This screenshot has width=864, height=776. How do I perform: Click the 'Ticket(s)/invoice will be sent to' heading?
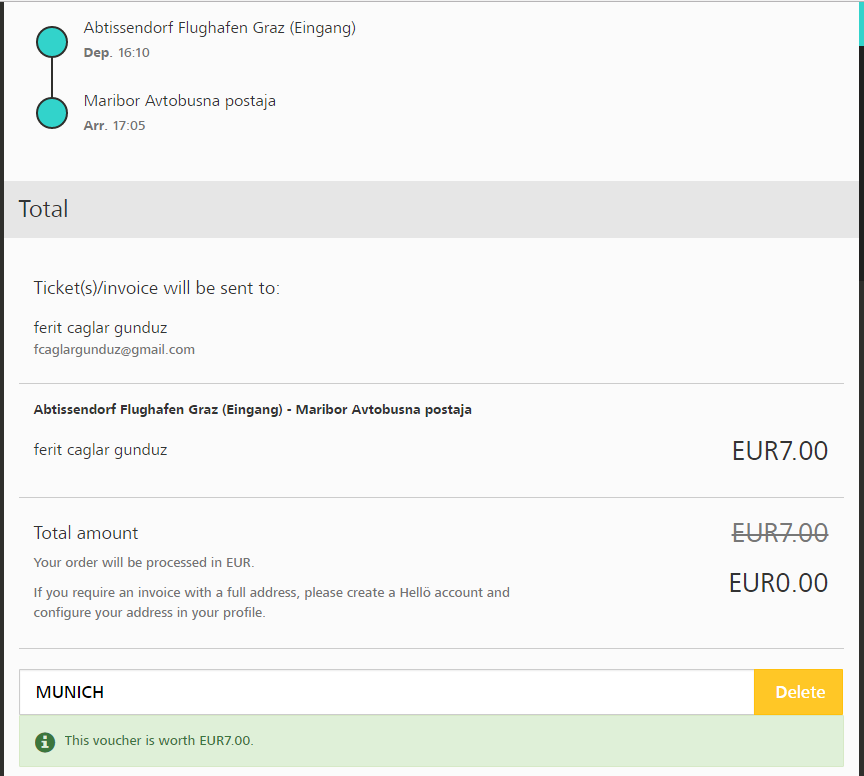pos(157,288)
